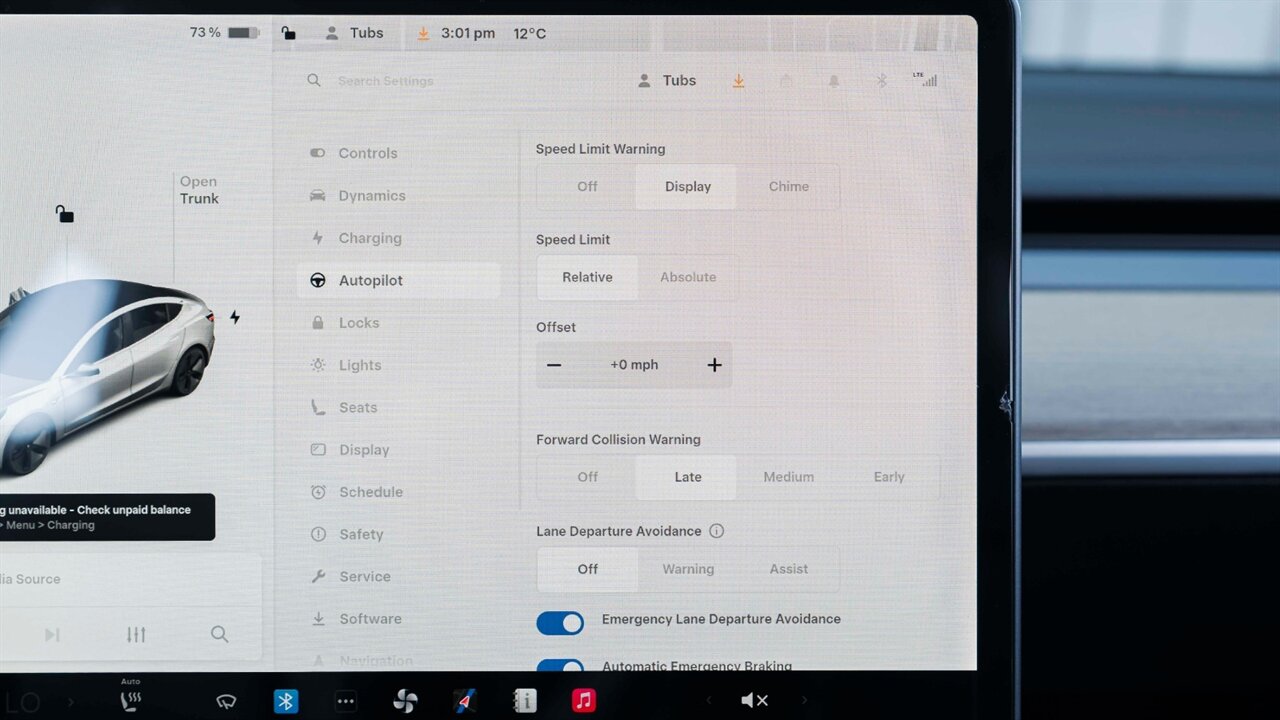Screen dimensions: 1280x720
Task: Open the Bluetooth app in the dock
Action: 286,701
